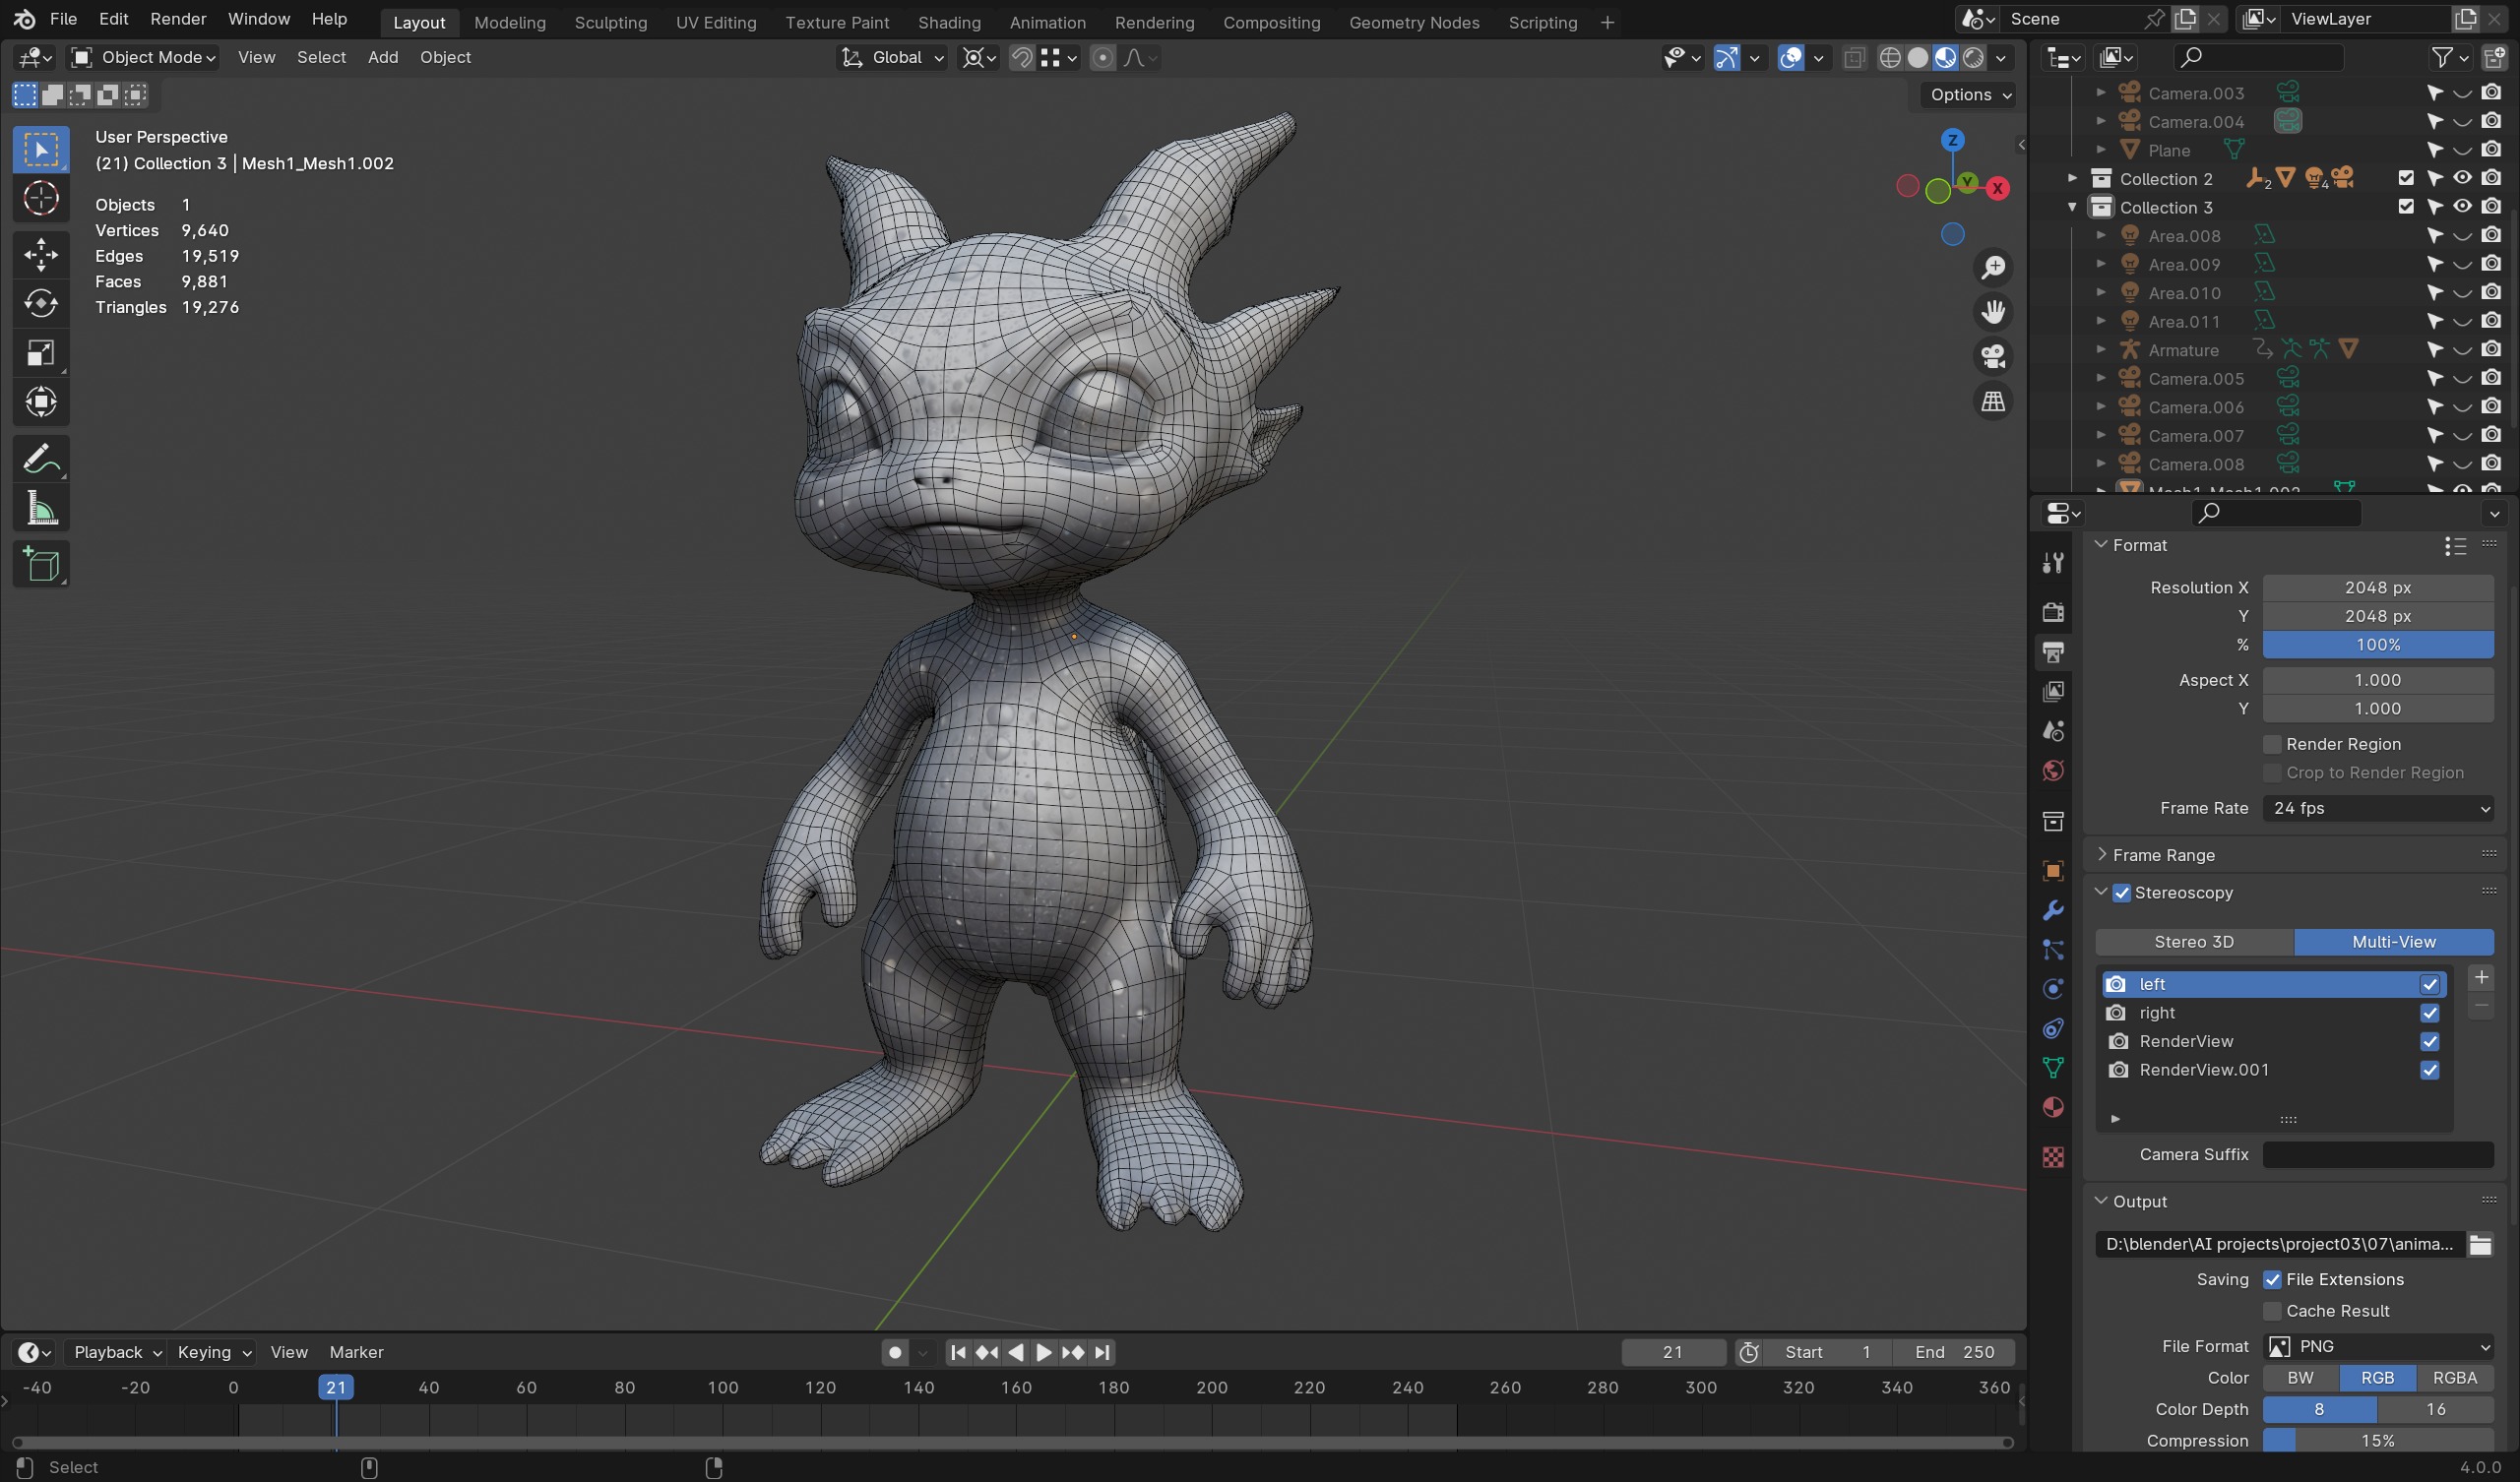Expand Collection 2 in outliner
Viewport: 2520px width, 1482px height.
tap(2072, 178)
